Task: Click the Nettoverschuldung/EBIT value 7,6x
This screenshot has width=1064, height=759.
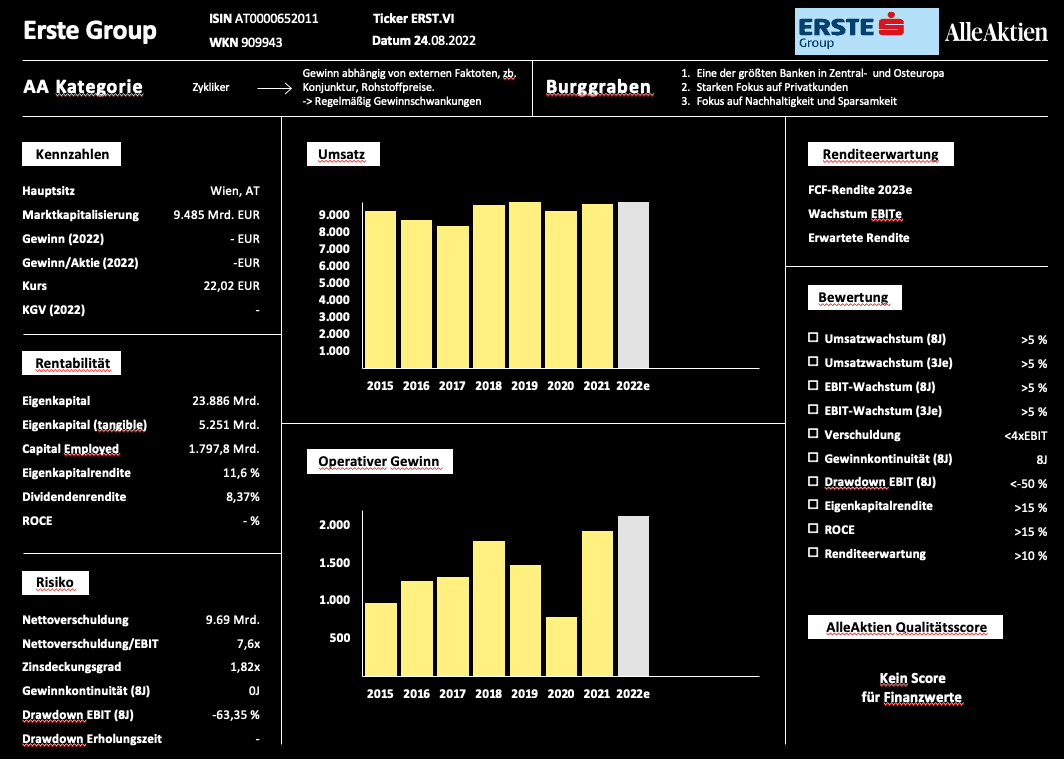Action: (248, 644)
